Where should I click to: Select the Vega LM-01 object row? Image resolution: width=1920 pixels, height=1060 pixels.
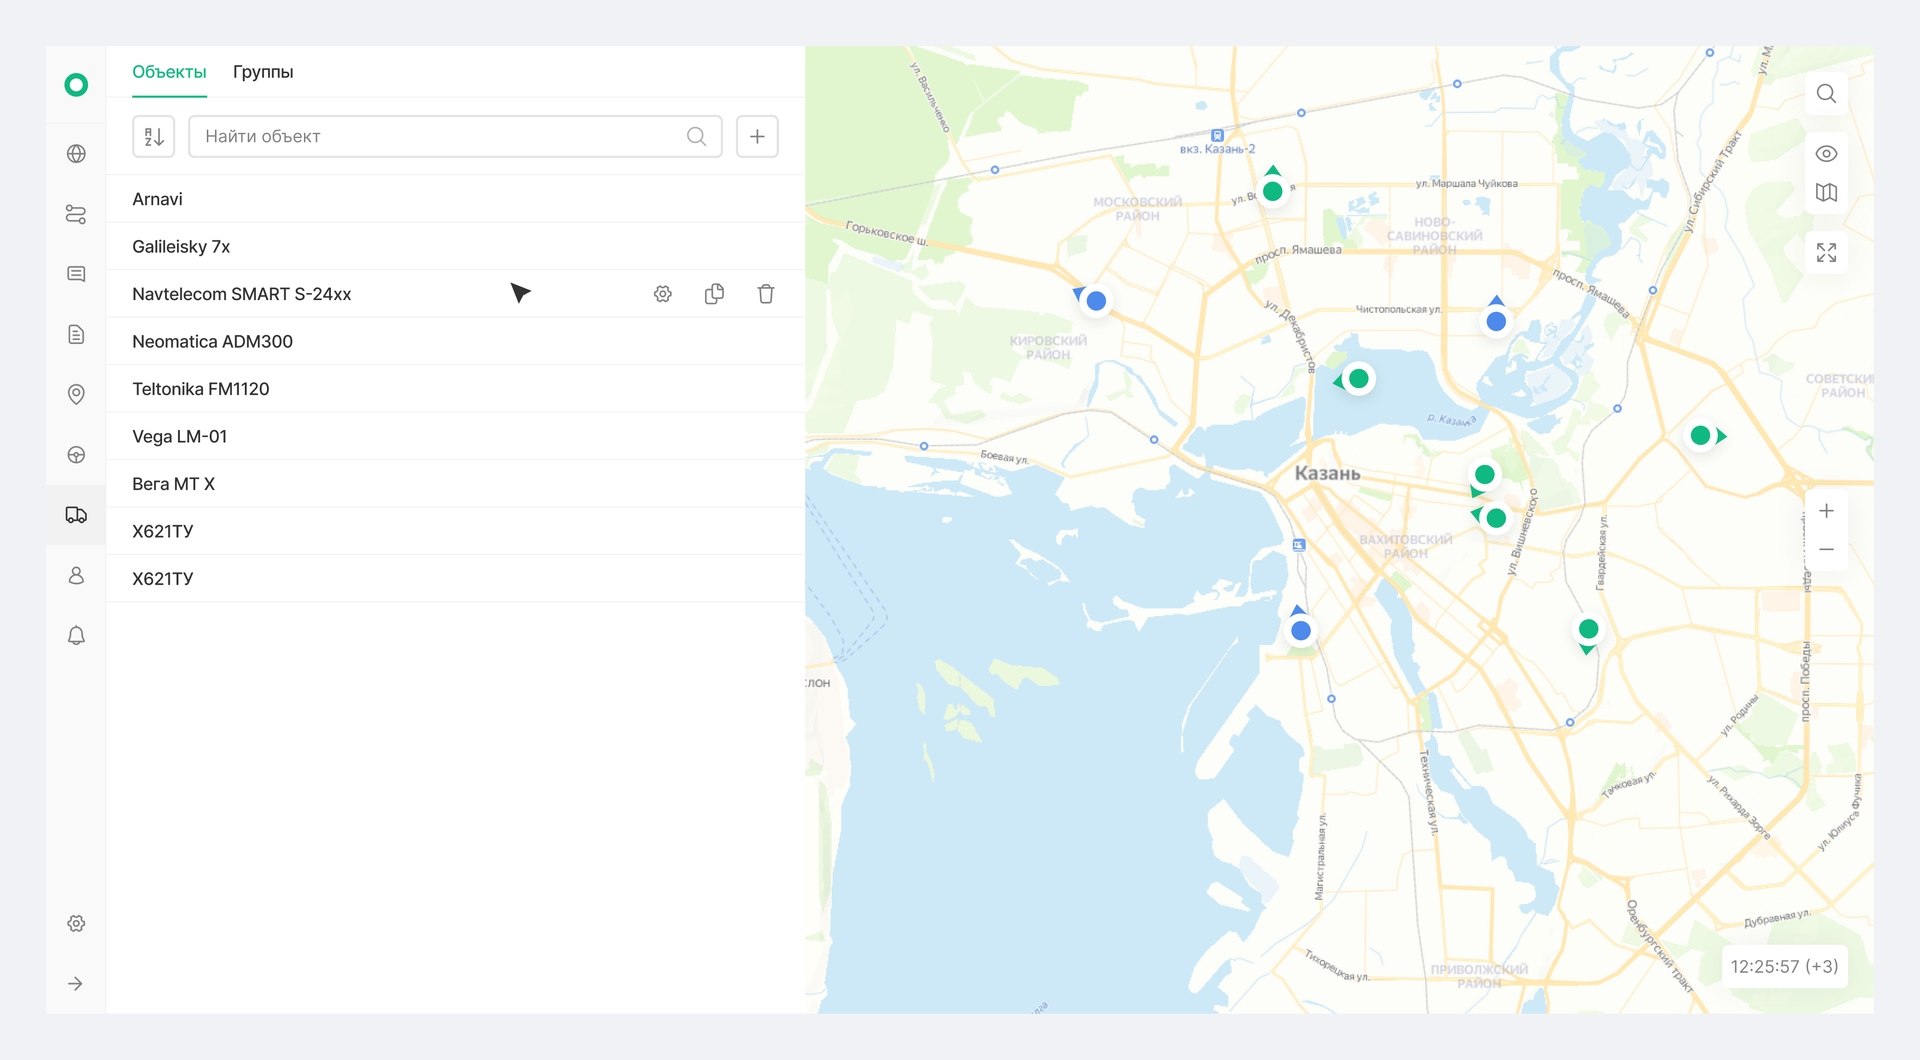click(x=456, y=436)
